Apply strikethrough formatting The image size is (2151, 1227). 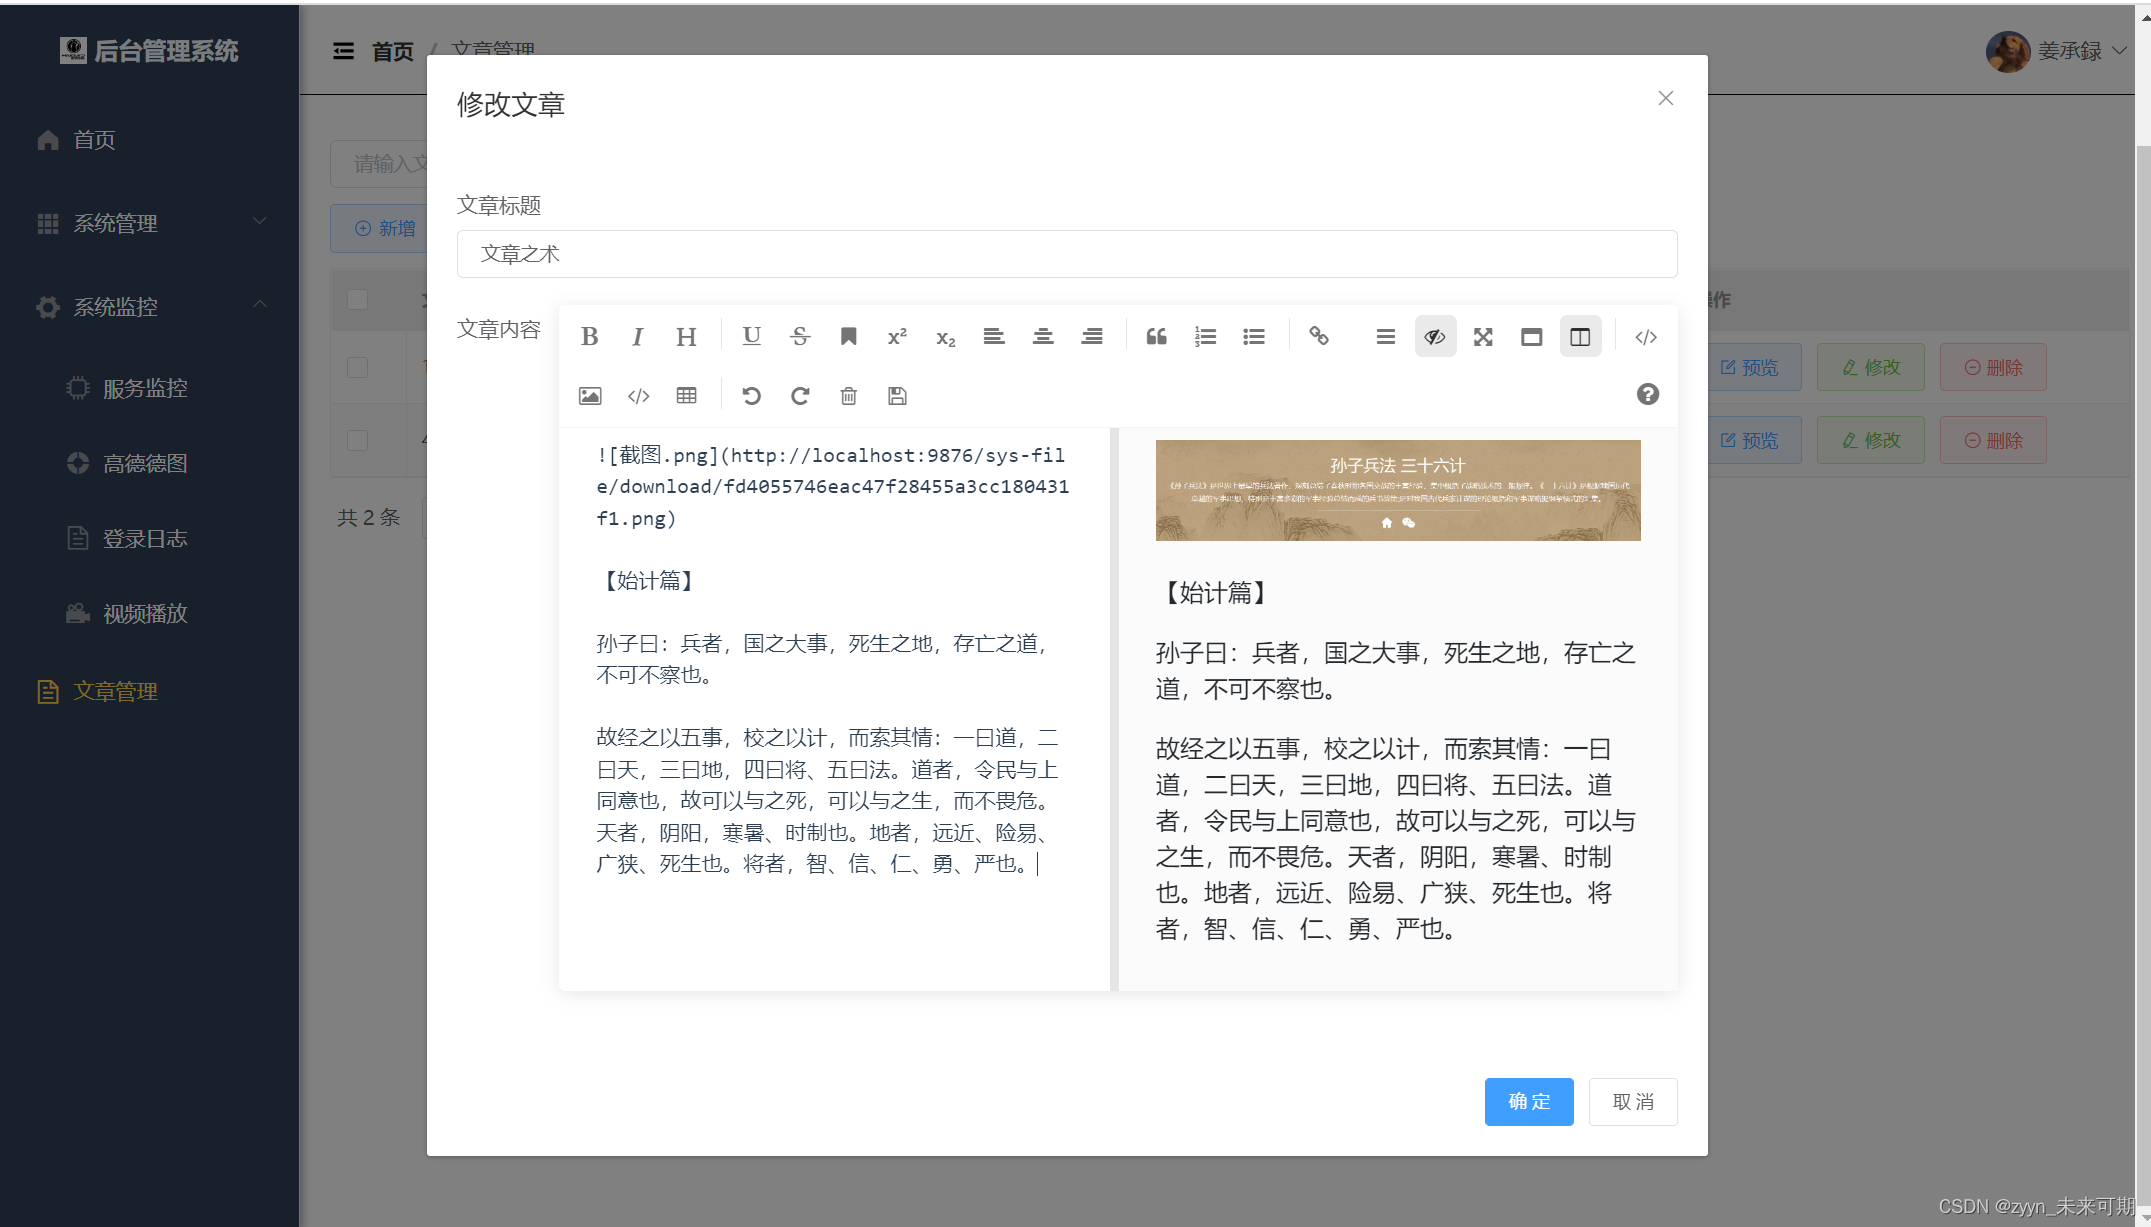pos(799,336)
